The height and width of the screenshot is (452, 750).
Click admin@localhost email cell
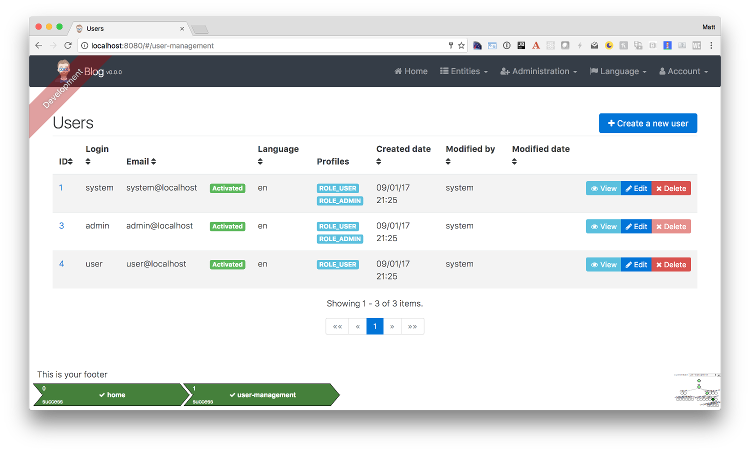160,226
